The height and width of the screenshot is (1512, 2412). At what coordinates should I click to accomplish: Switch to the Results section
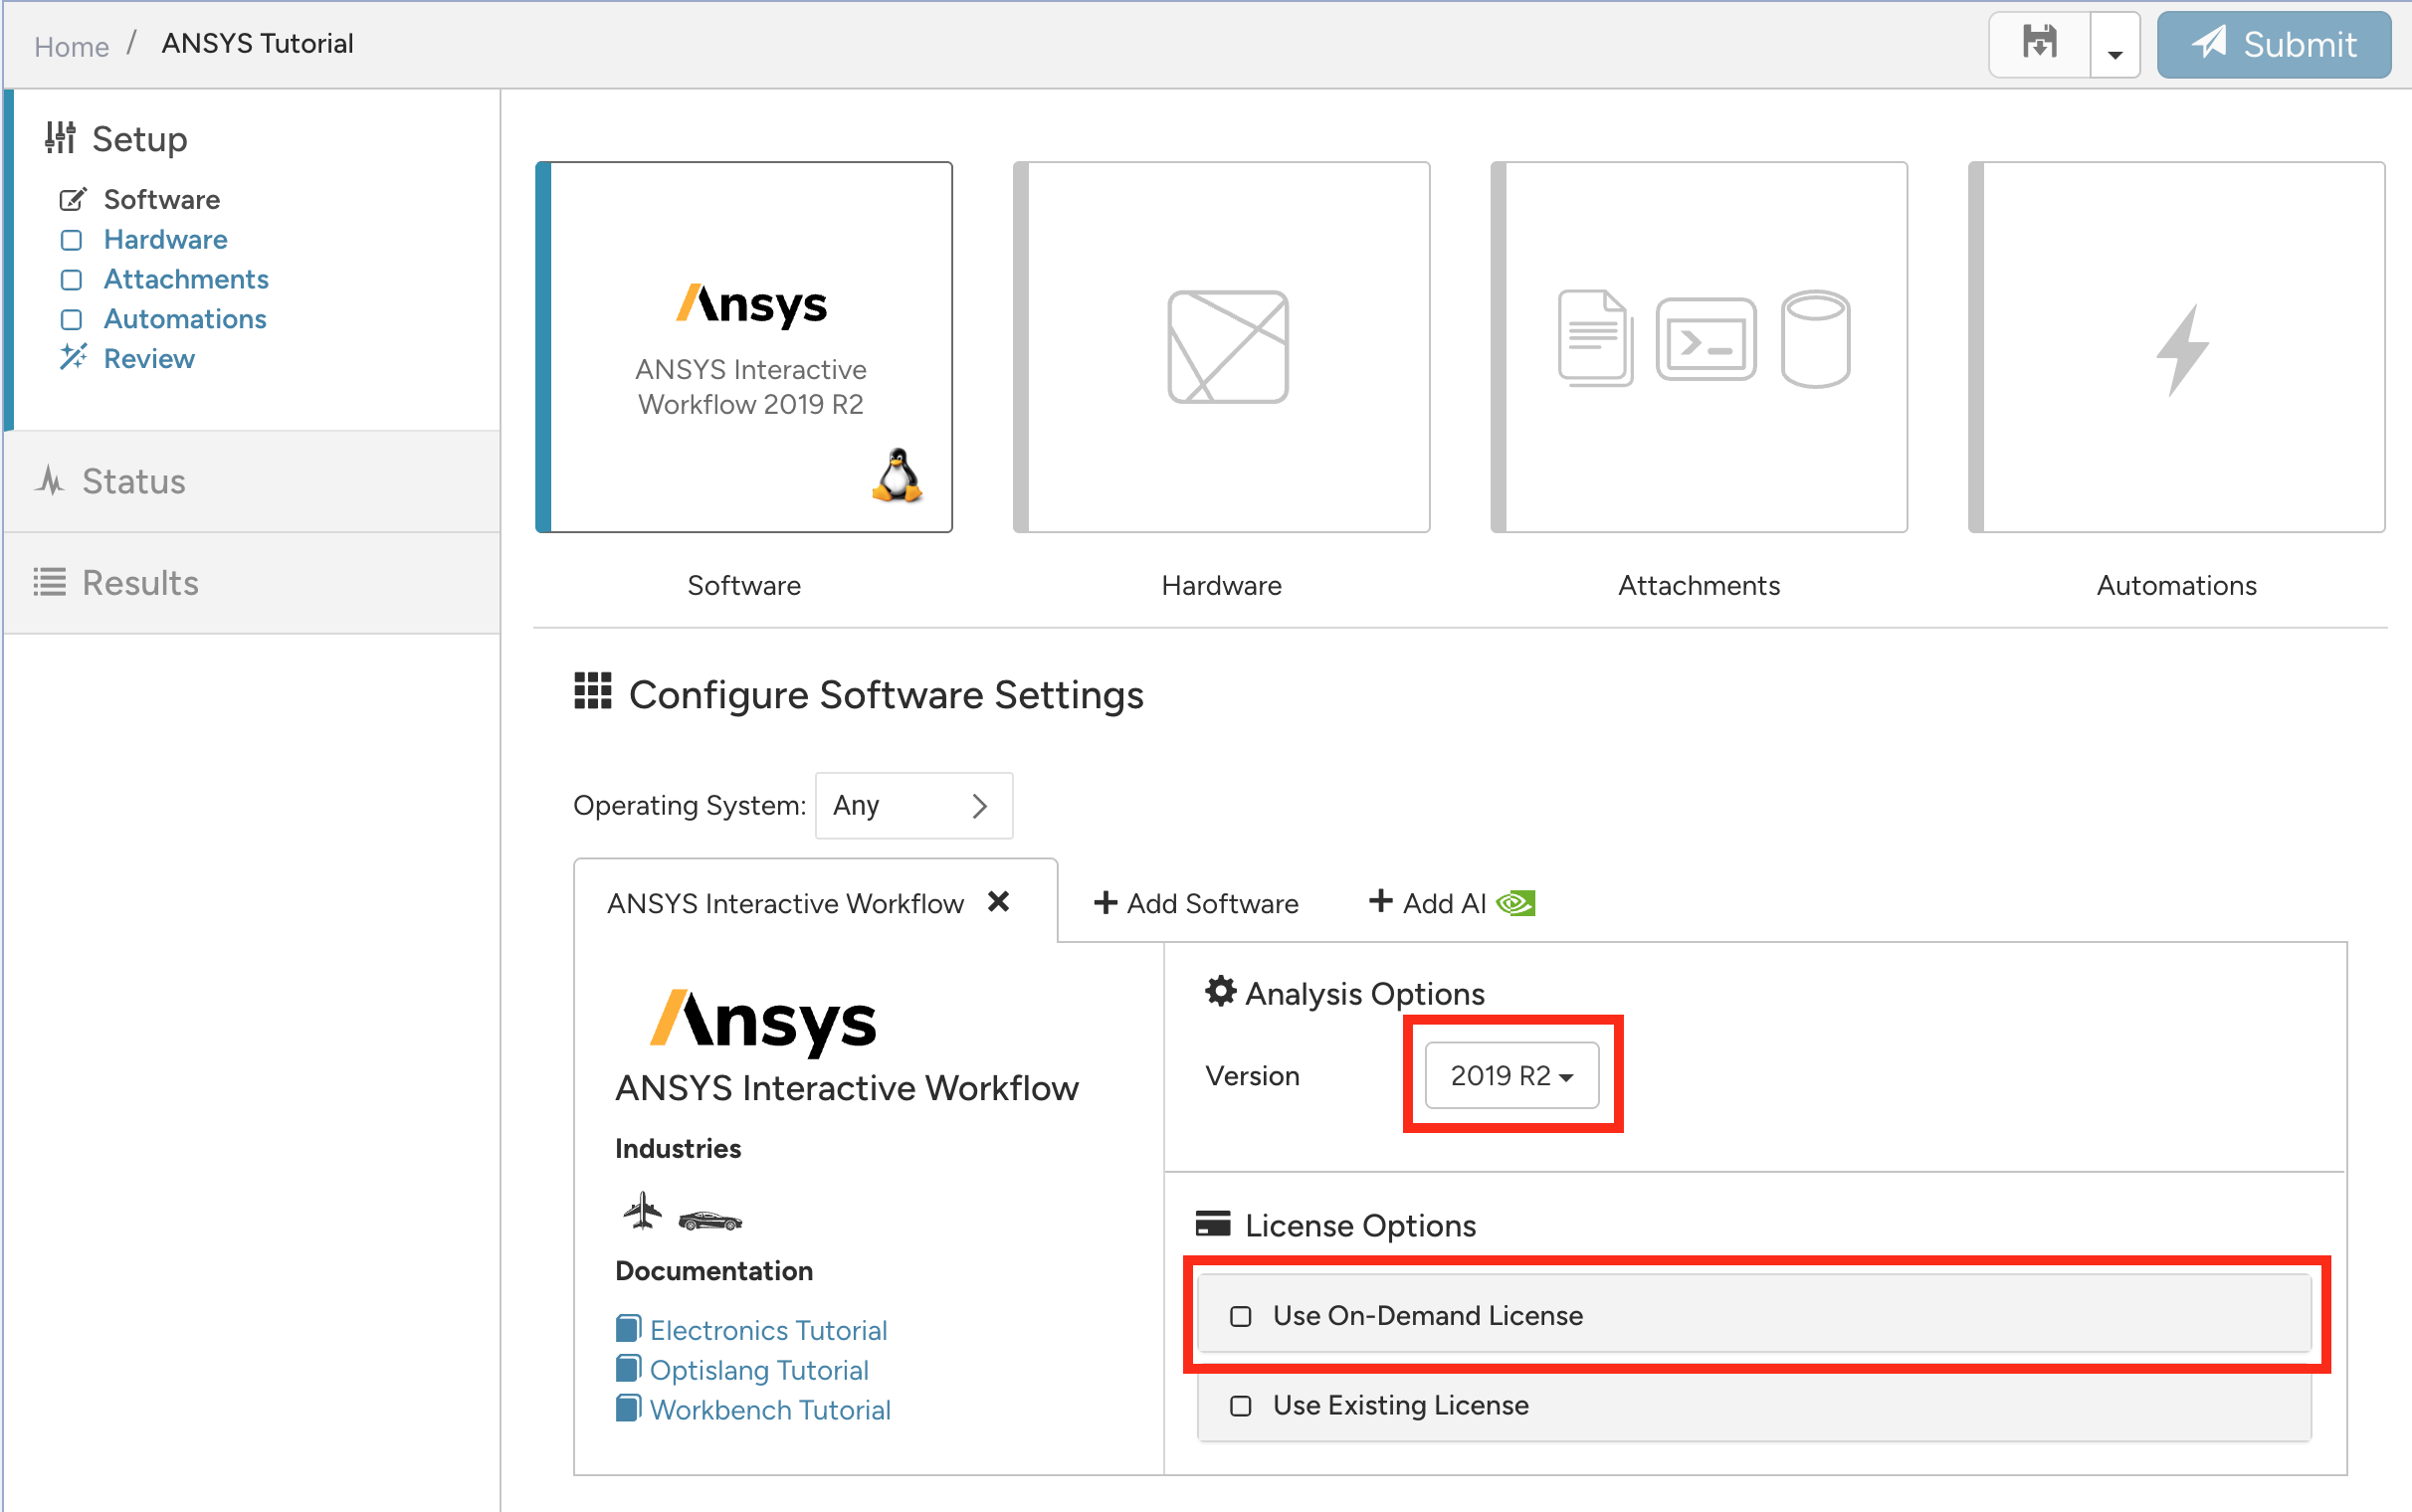(140, 583)
